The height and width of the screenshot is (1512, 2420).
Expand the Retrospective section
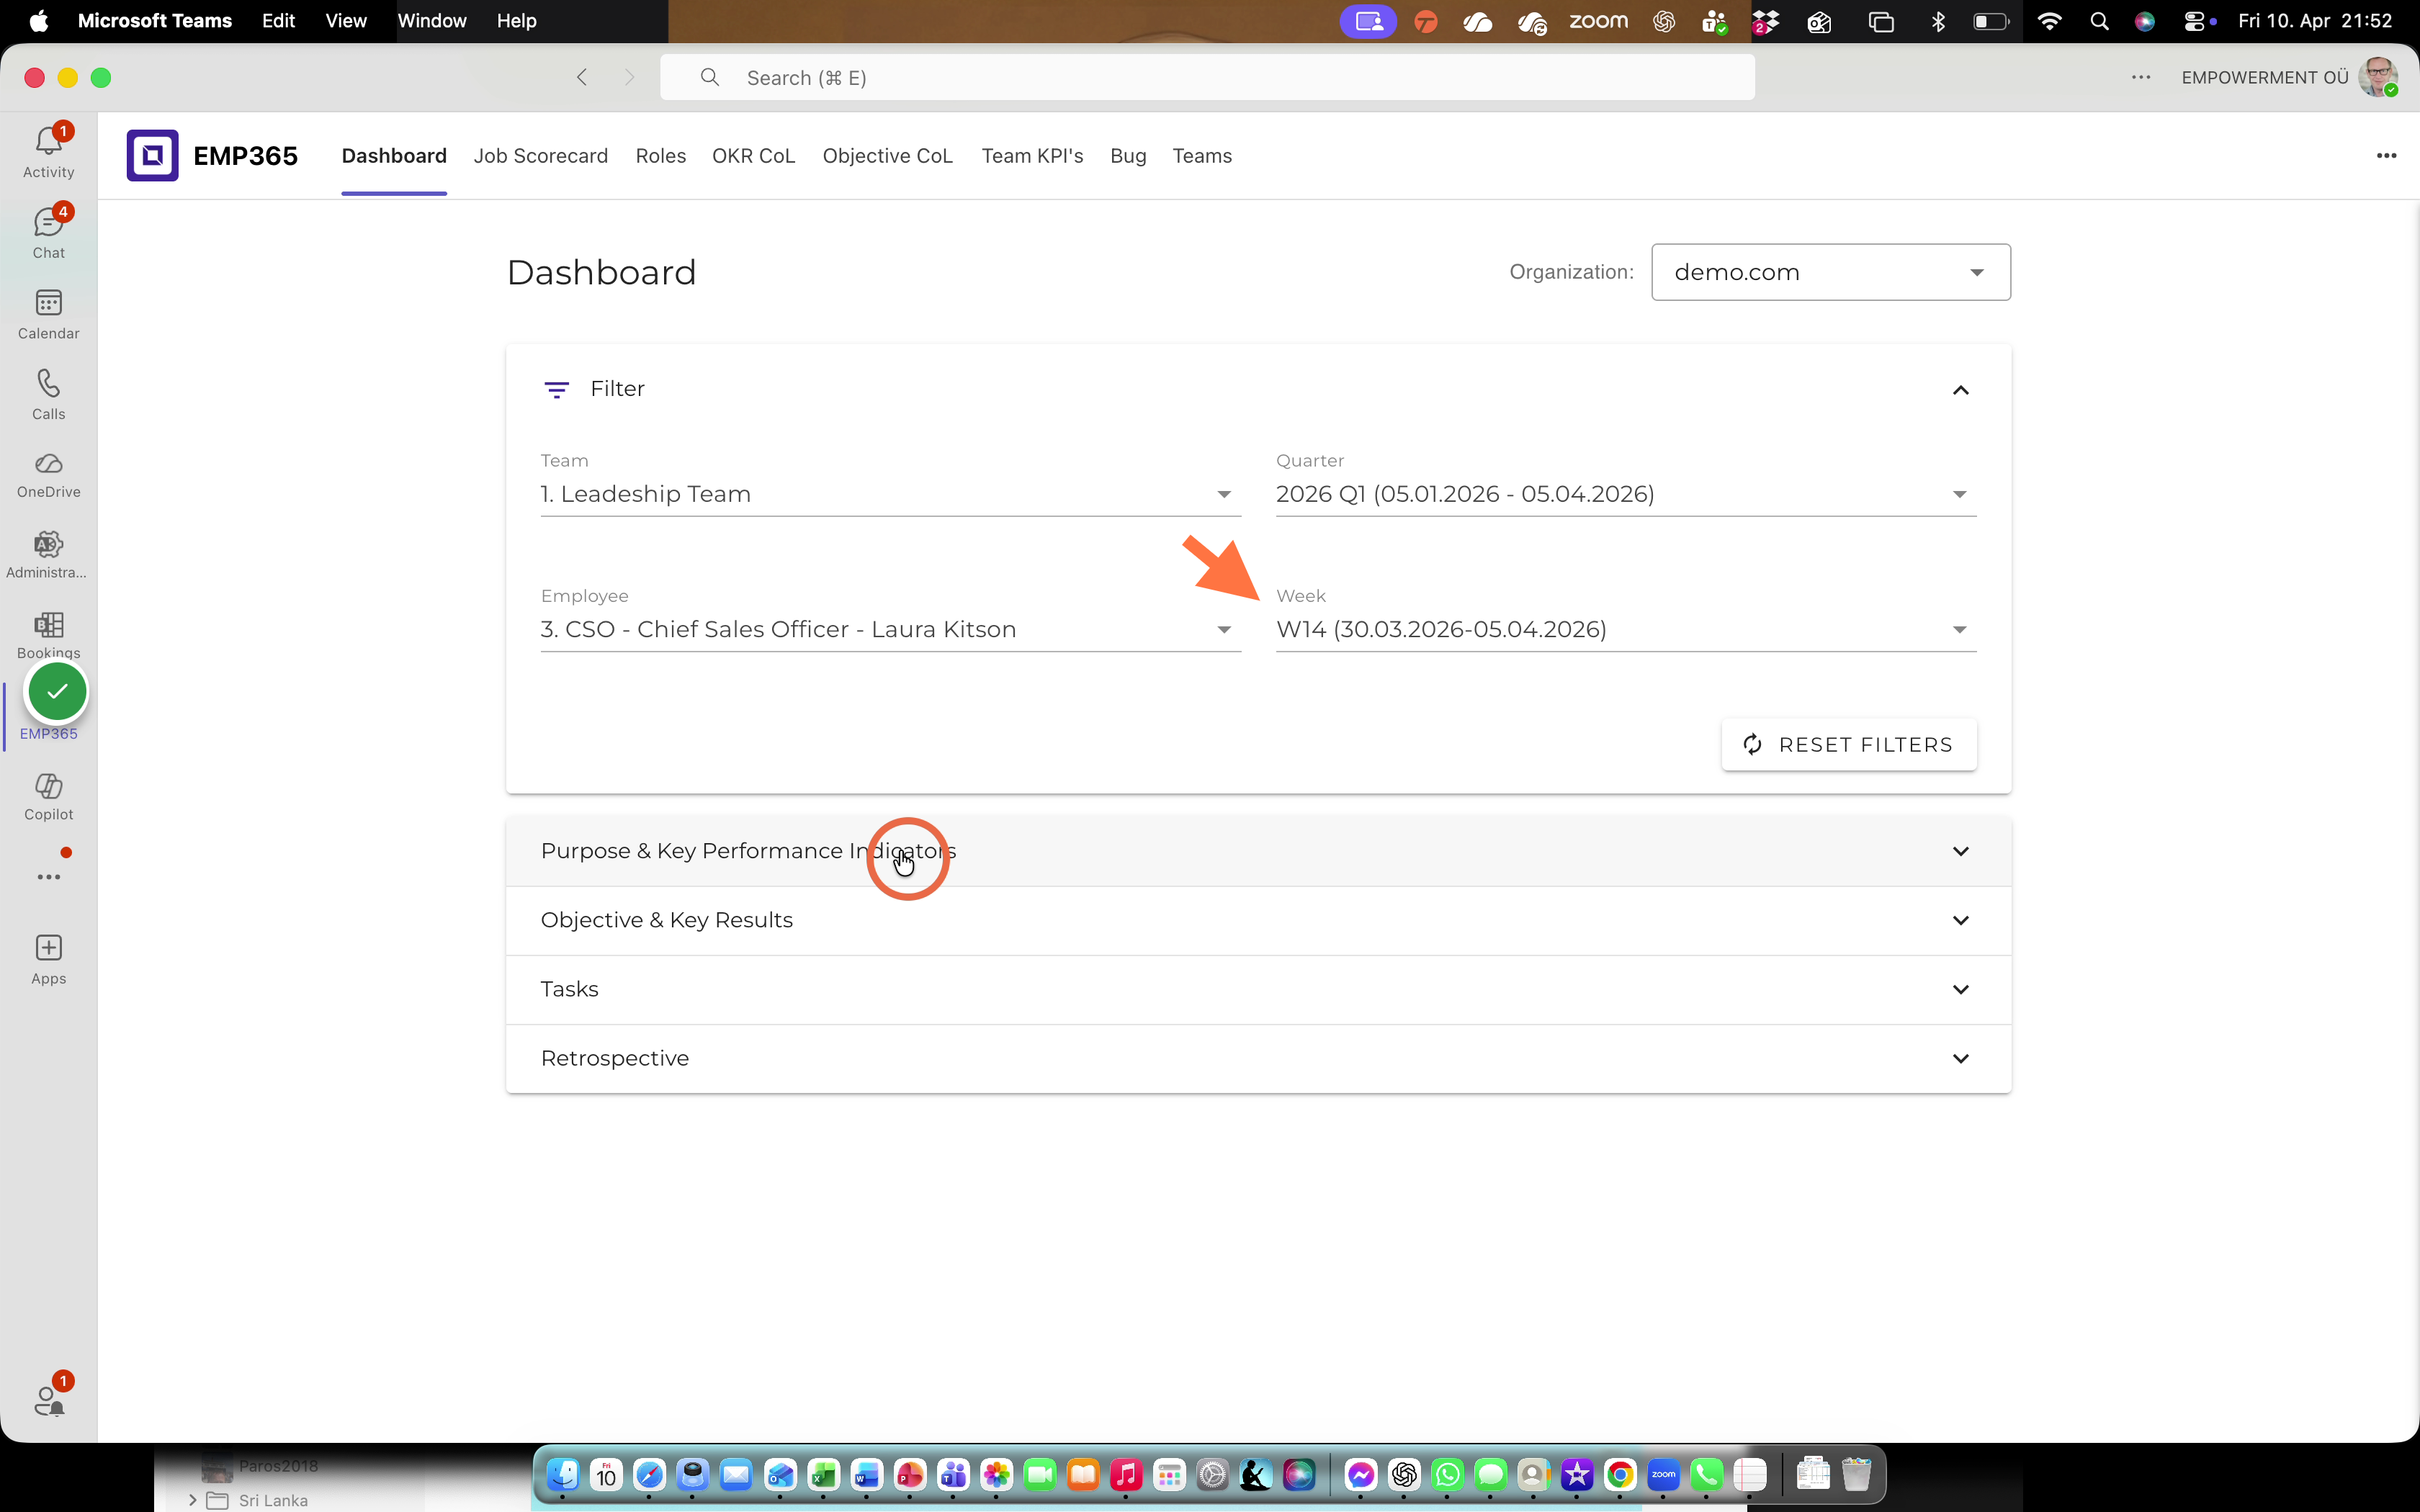(x=1258, y=1058)
